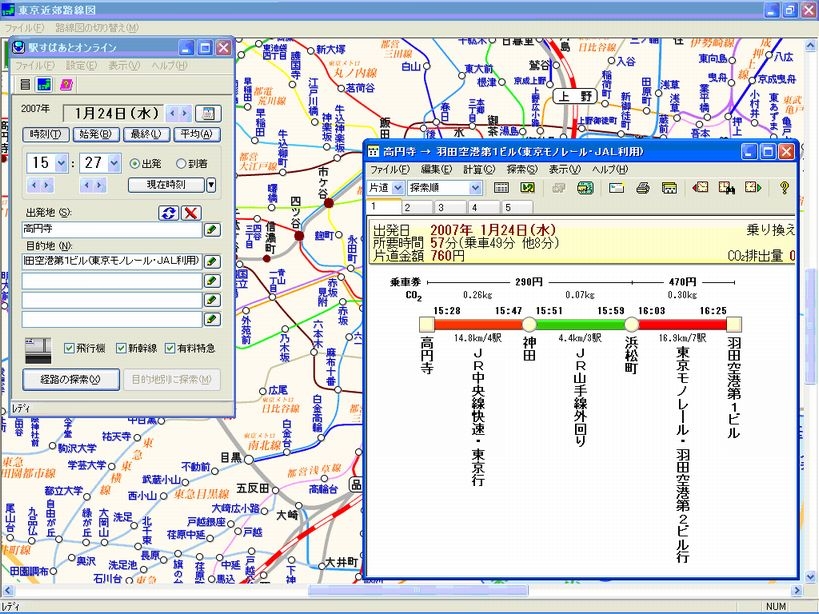Clear stations with the red X icon

[191, 212]
